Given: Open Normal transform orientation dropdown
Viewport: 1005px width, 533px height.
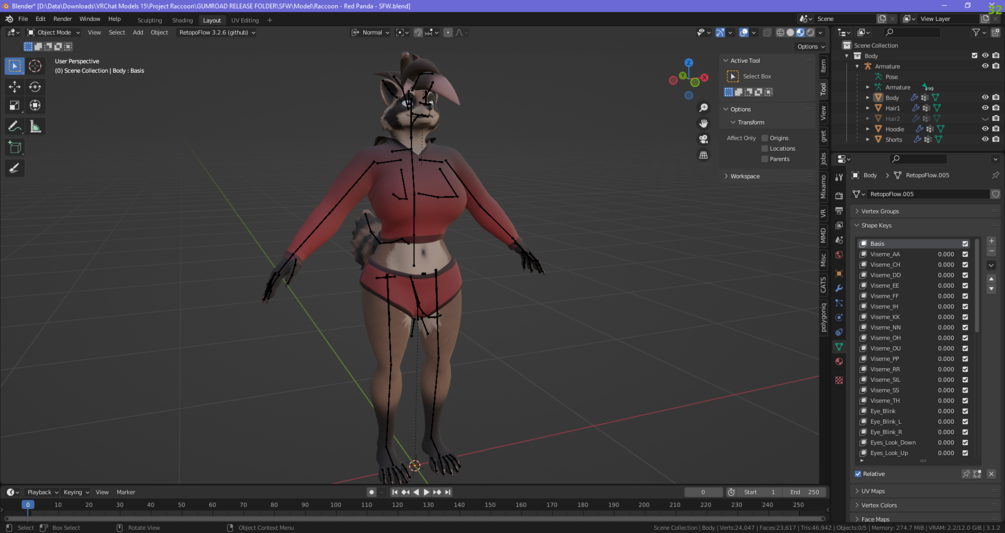Looking at the screenshot, I should tap(371, 32).
